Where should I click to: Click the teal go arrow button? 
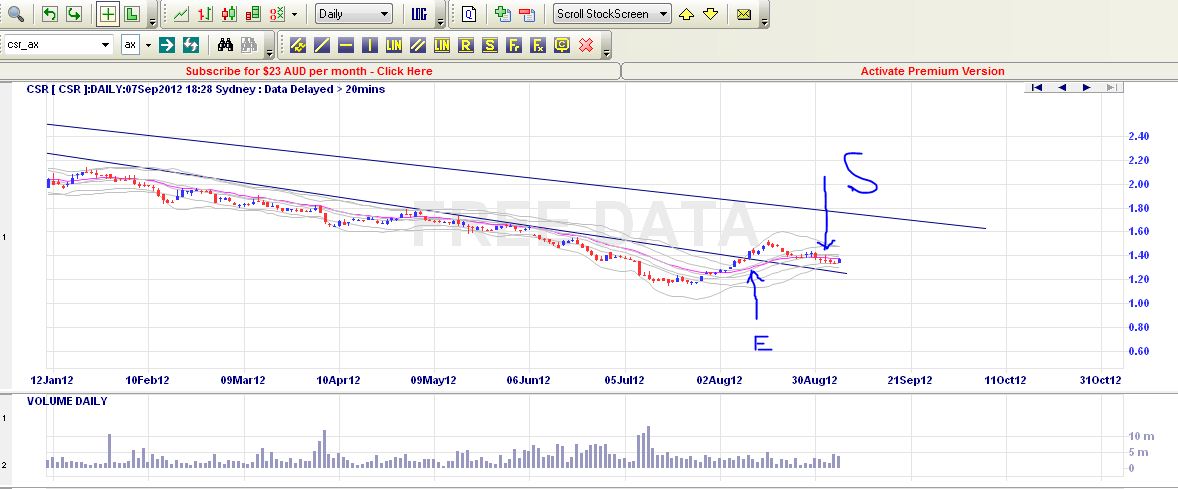[167, 45]
